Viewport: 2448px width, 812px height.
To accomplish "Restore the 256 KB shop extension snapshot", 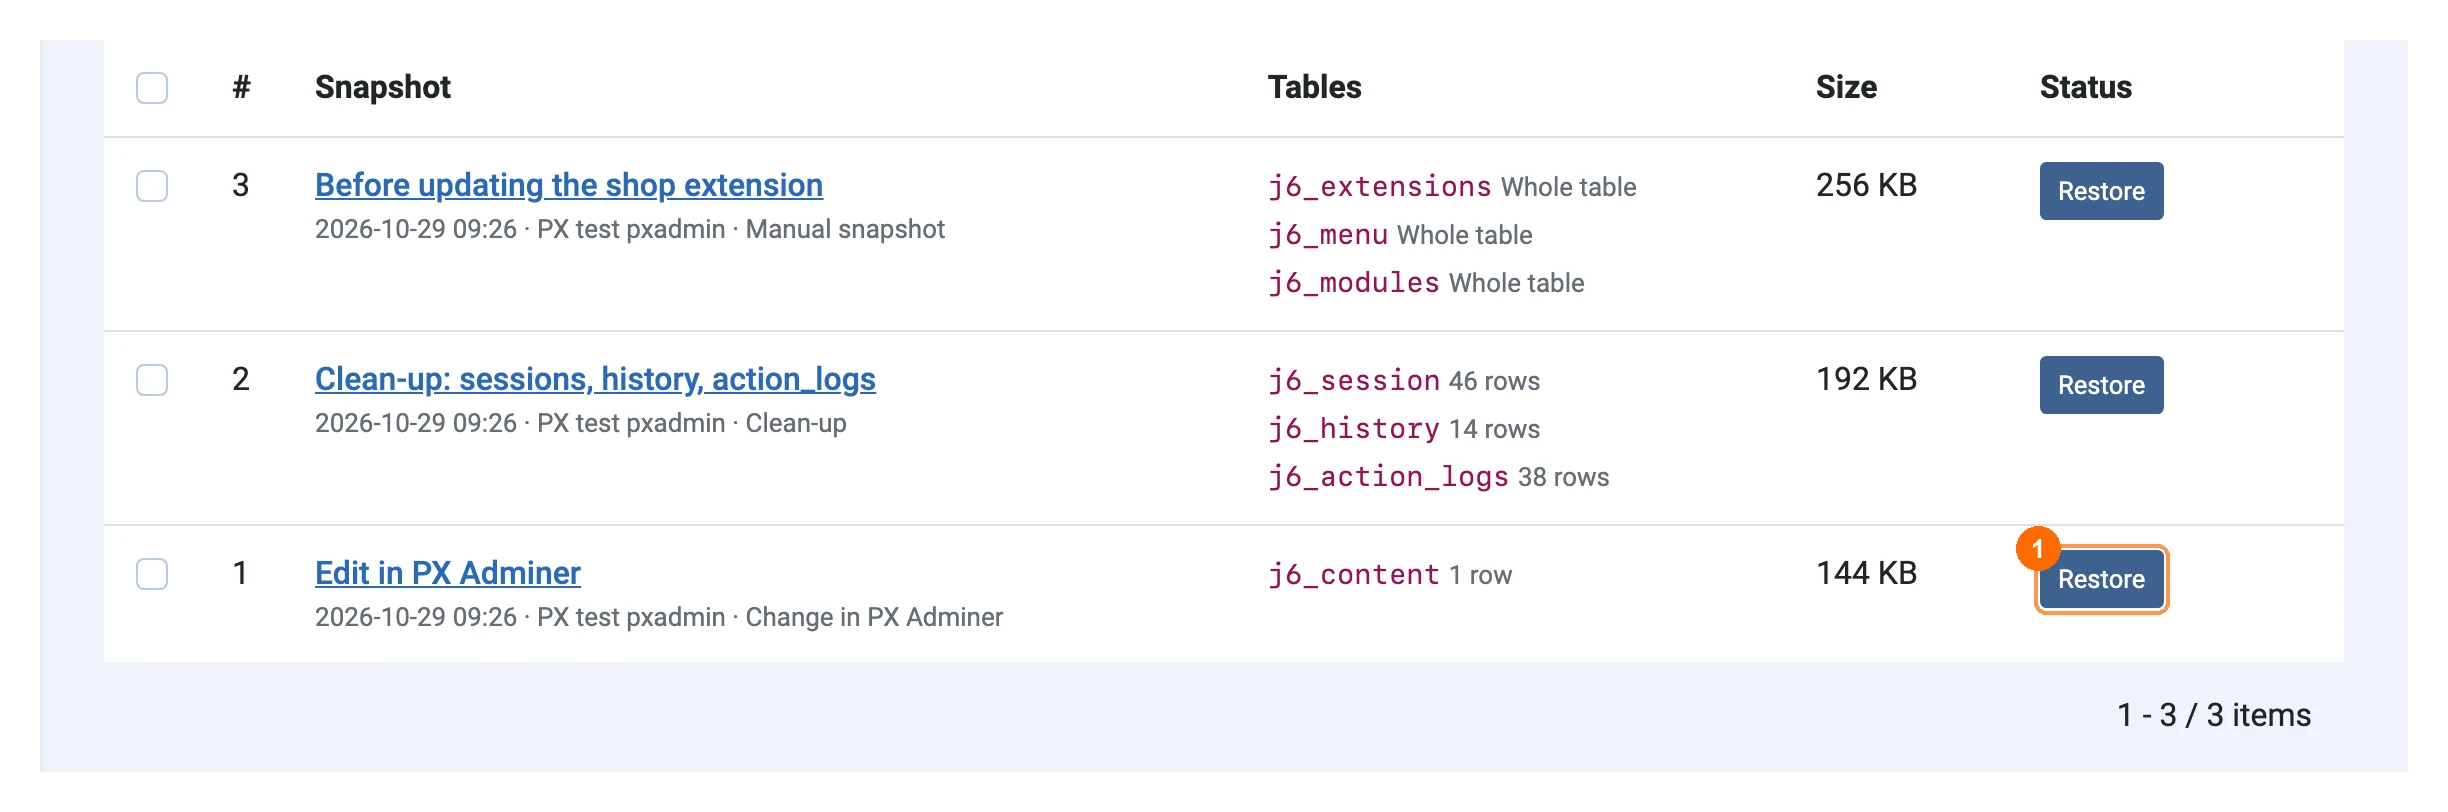I will click(x=2101, y=191).
